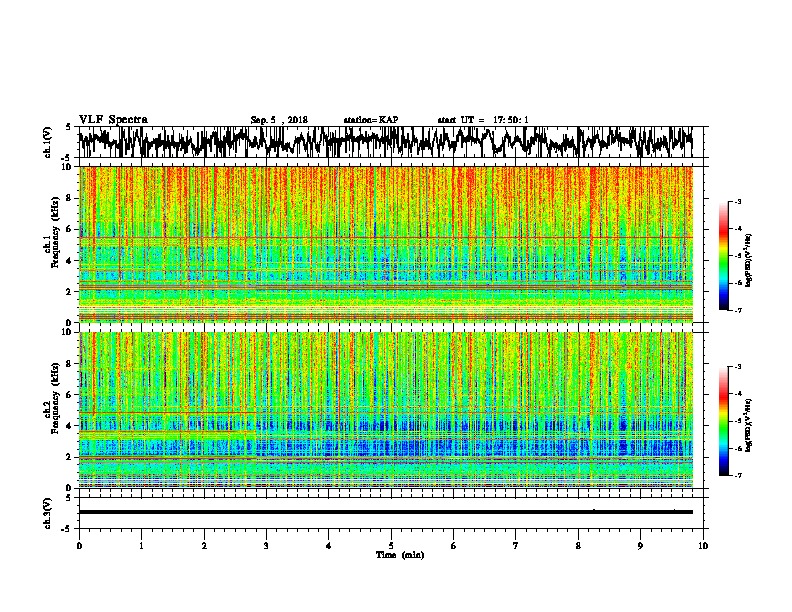Click time-axis tick label "1"
Viewport: 792px width, 612px height.
point(141,546)
